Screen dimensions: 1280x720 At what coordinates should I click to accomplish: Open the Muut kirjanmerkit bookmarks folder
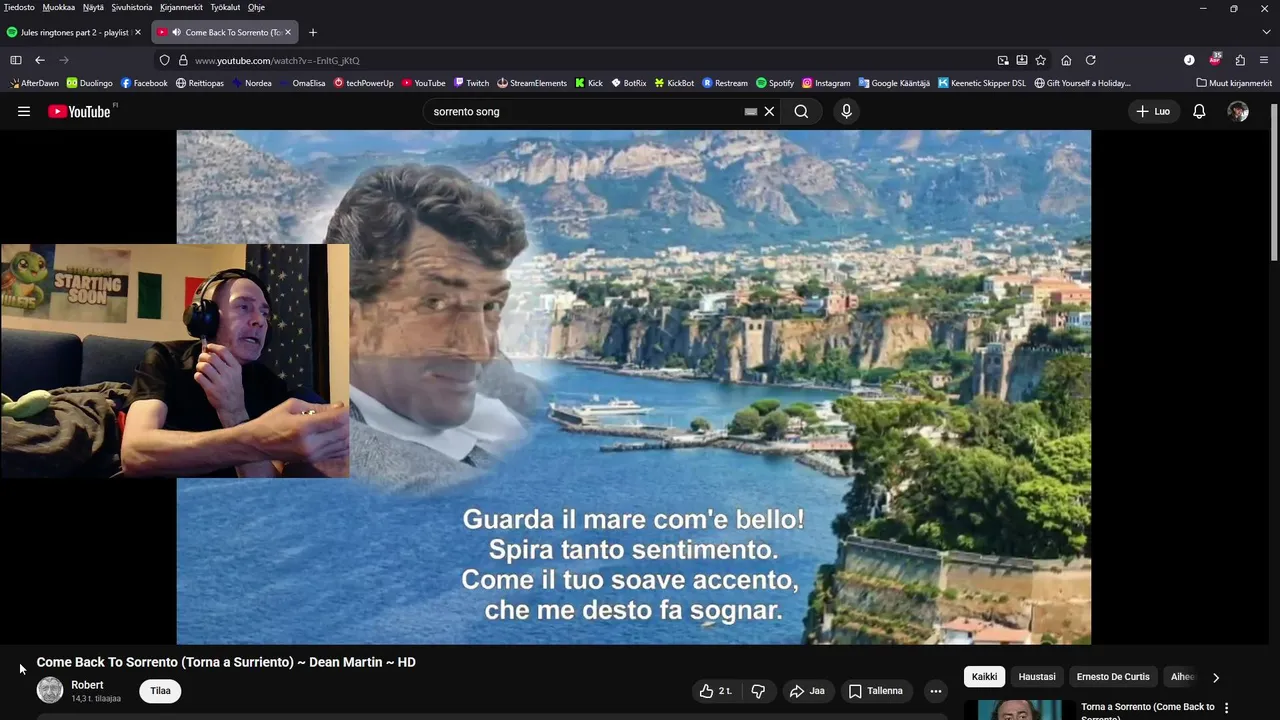pyautogui.click(x=1234, y=83)
